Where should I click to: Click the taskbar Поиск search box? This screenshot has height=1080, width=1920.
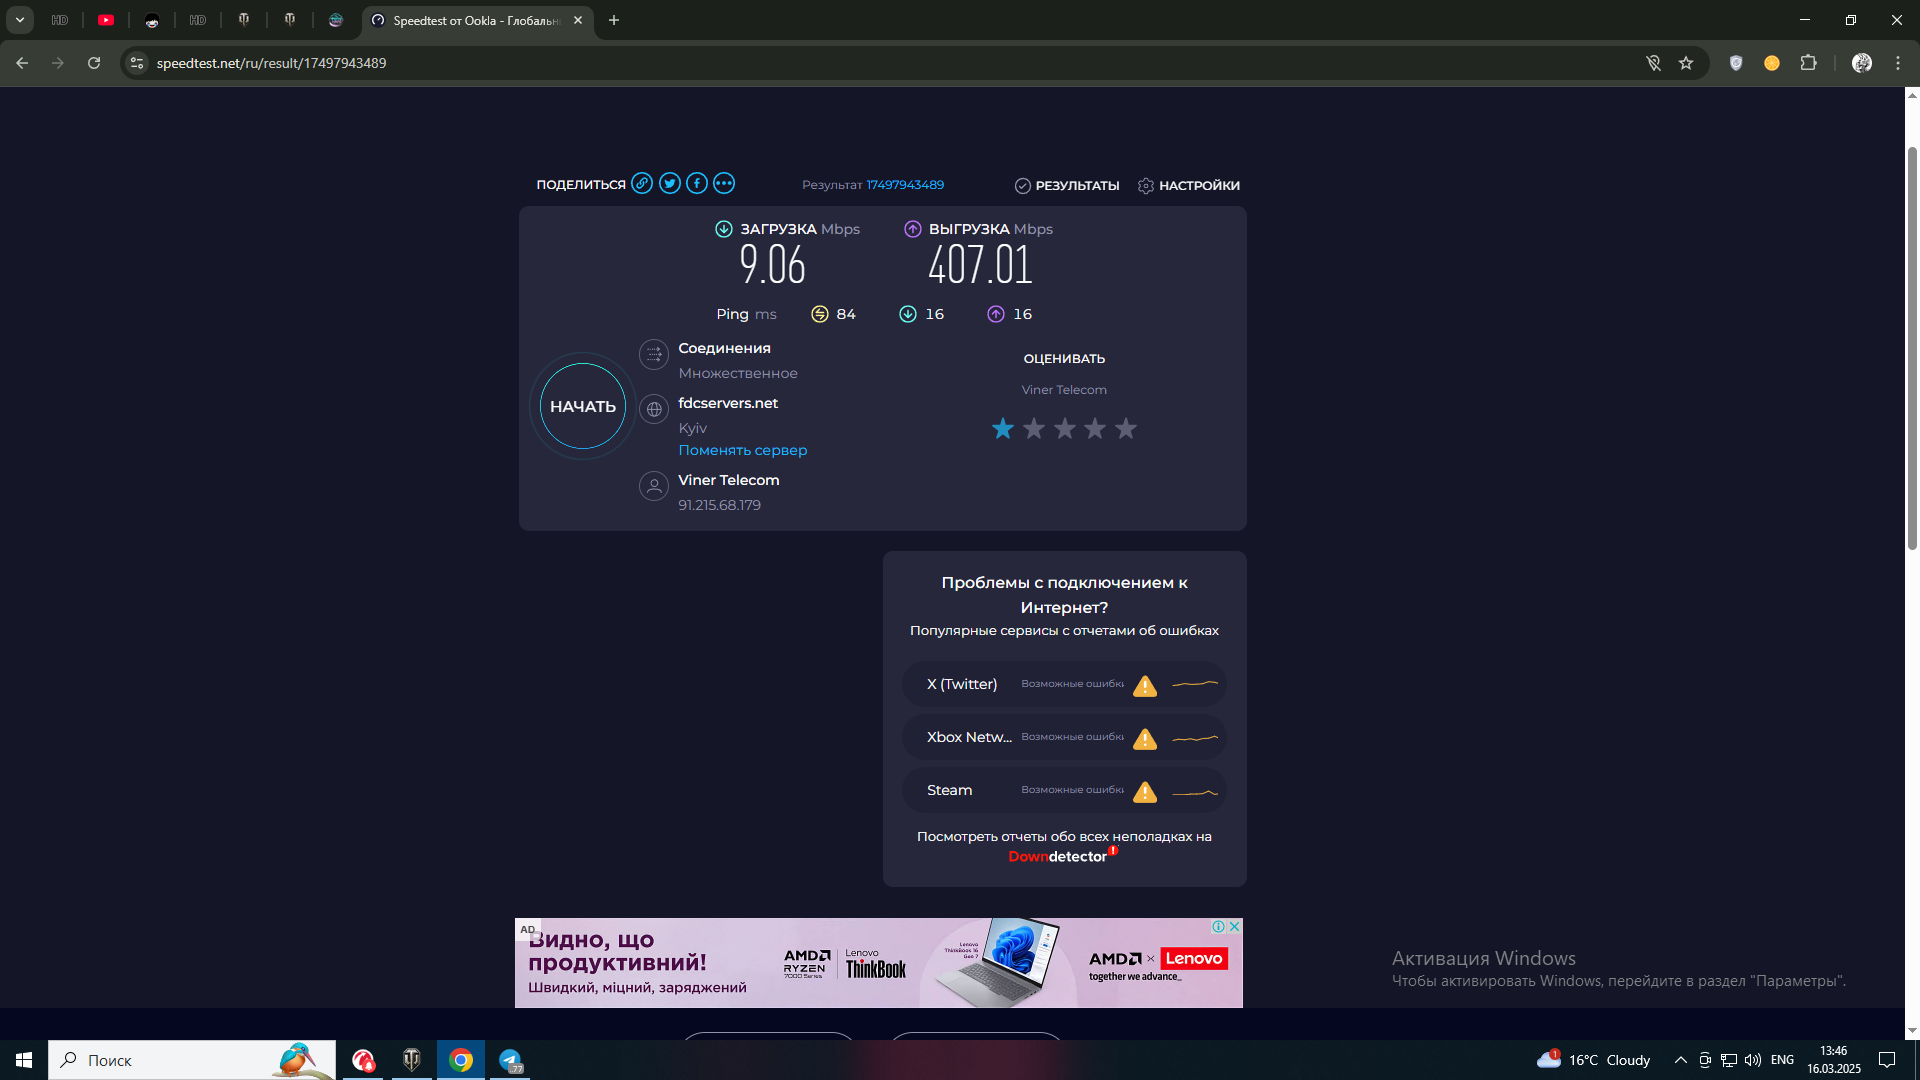pyautogui.click(x=192, y=1060)
